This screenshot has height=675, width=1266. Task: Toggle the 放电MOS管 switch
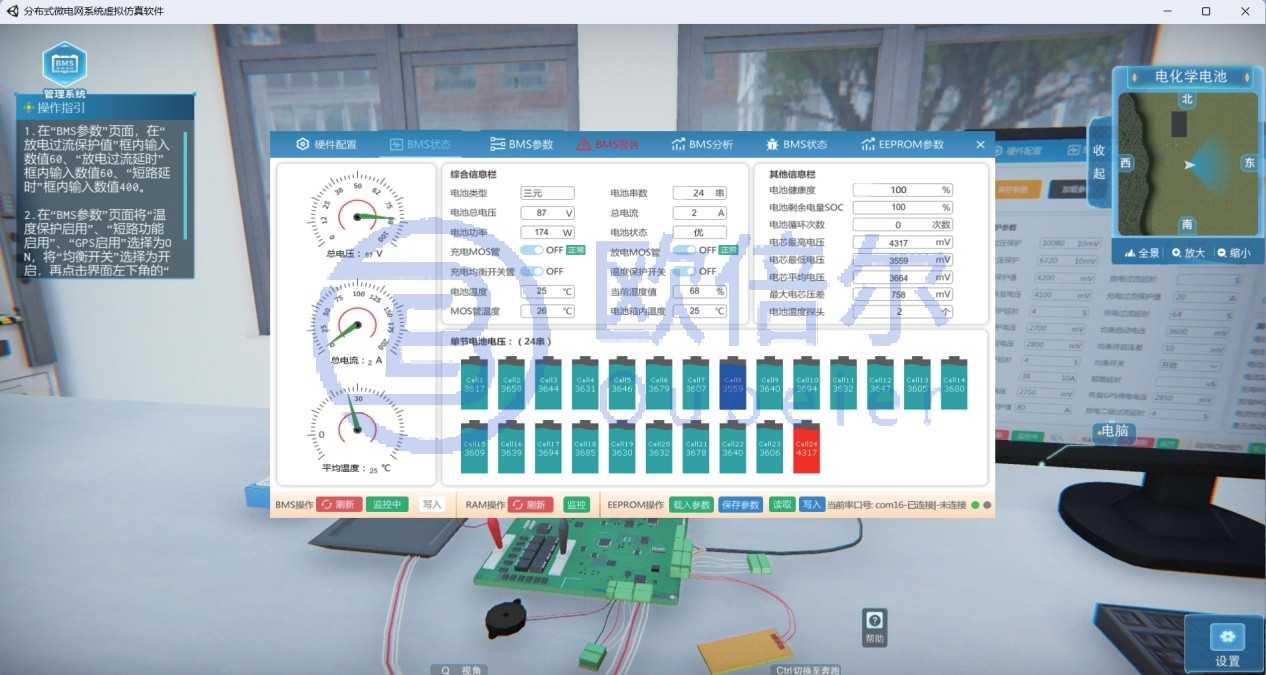684,250
